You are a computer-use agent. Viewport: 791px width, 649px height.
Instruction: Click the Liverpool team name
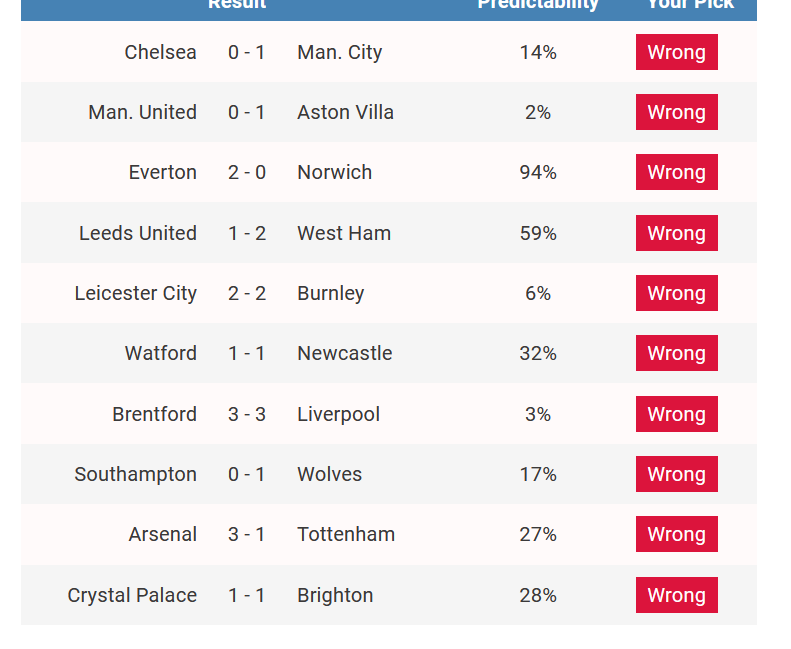338,415
